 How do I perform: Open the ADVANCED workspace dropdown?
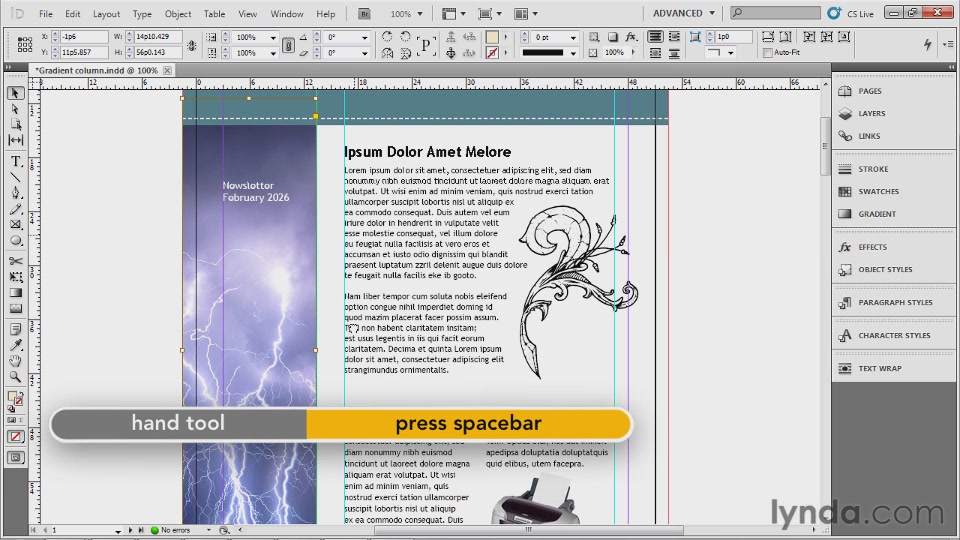pos(683,13)
